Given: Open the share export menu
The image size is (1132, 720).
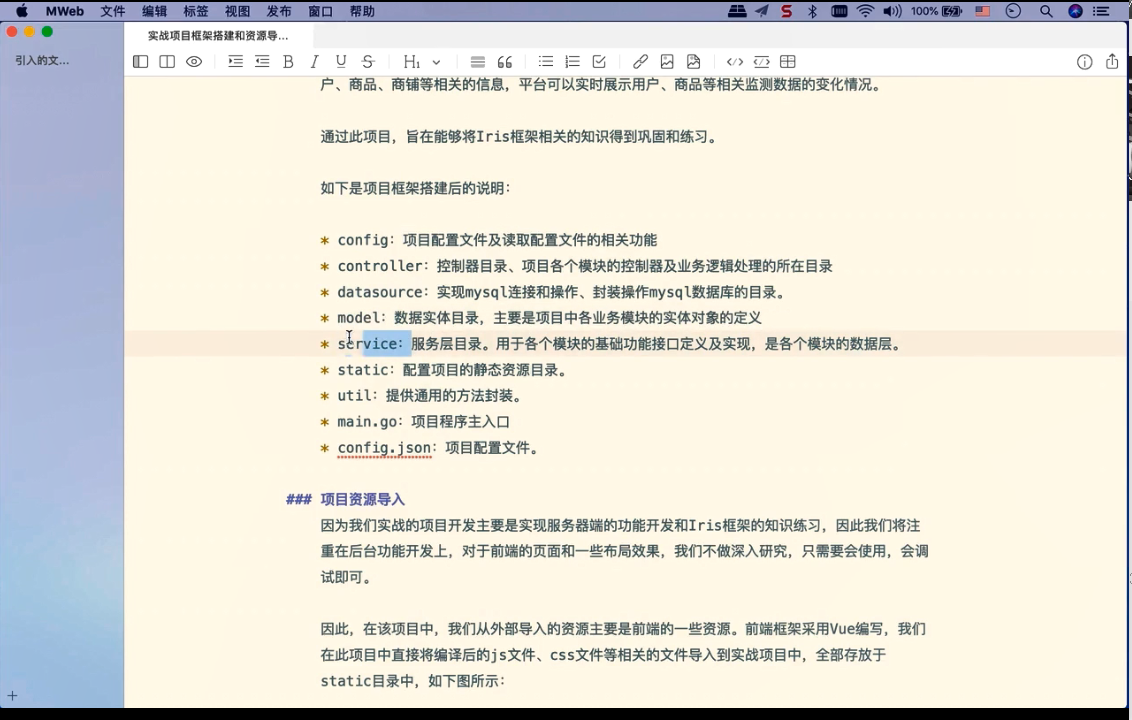Looking at the screenshot, I should coord(1112,62).
